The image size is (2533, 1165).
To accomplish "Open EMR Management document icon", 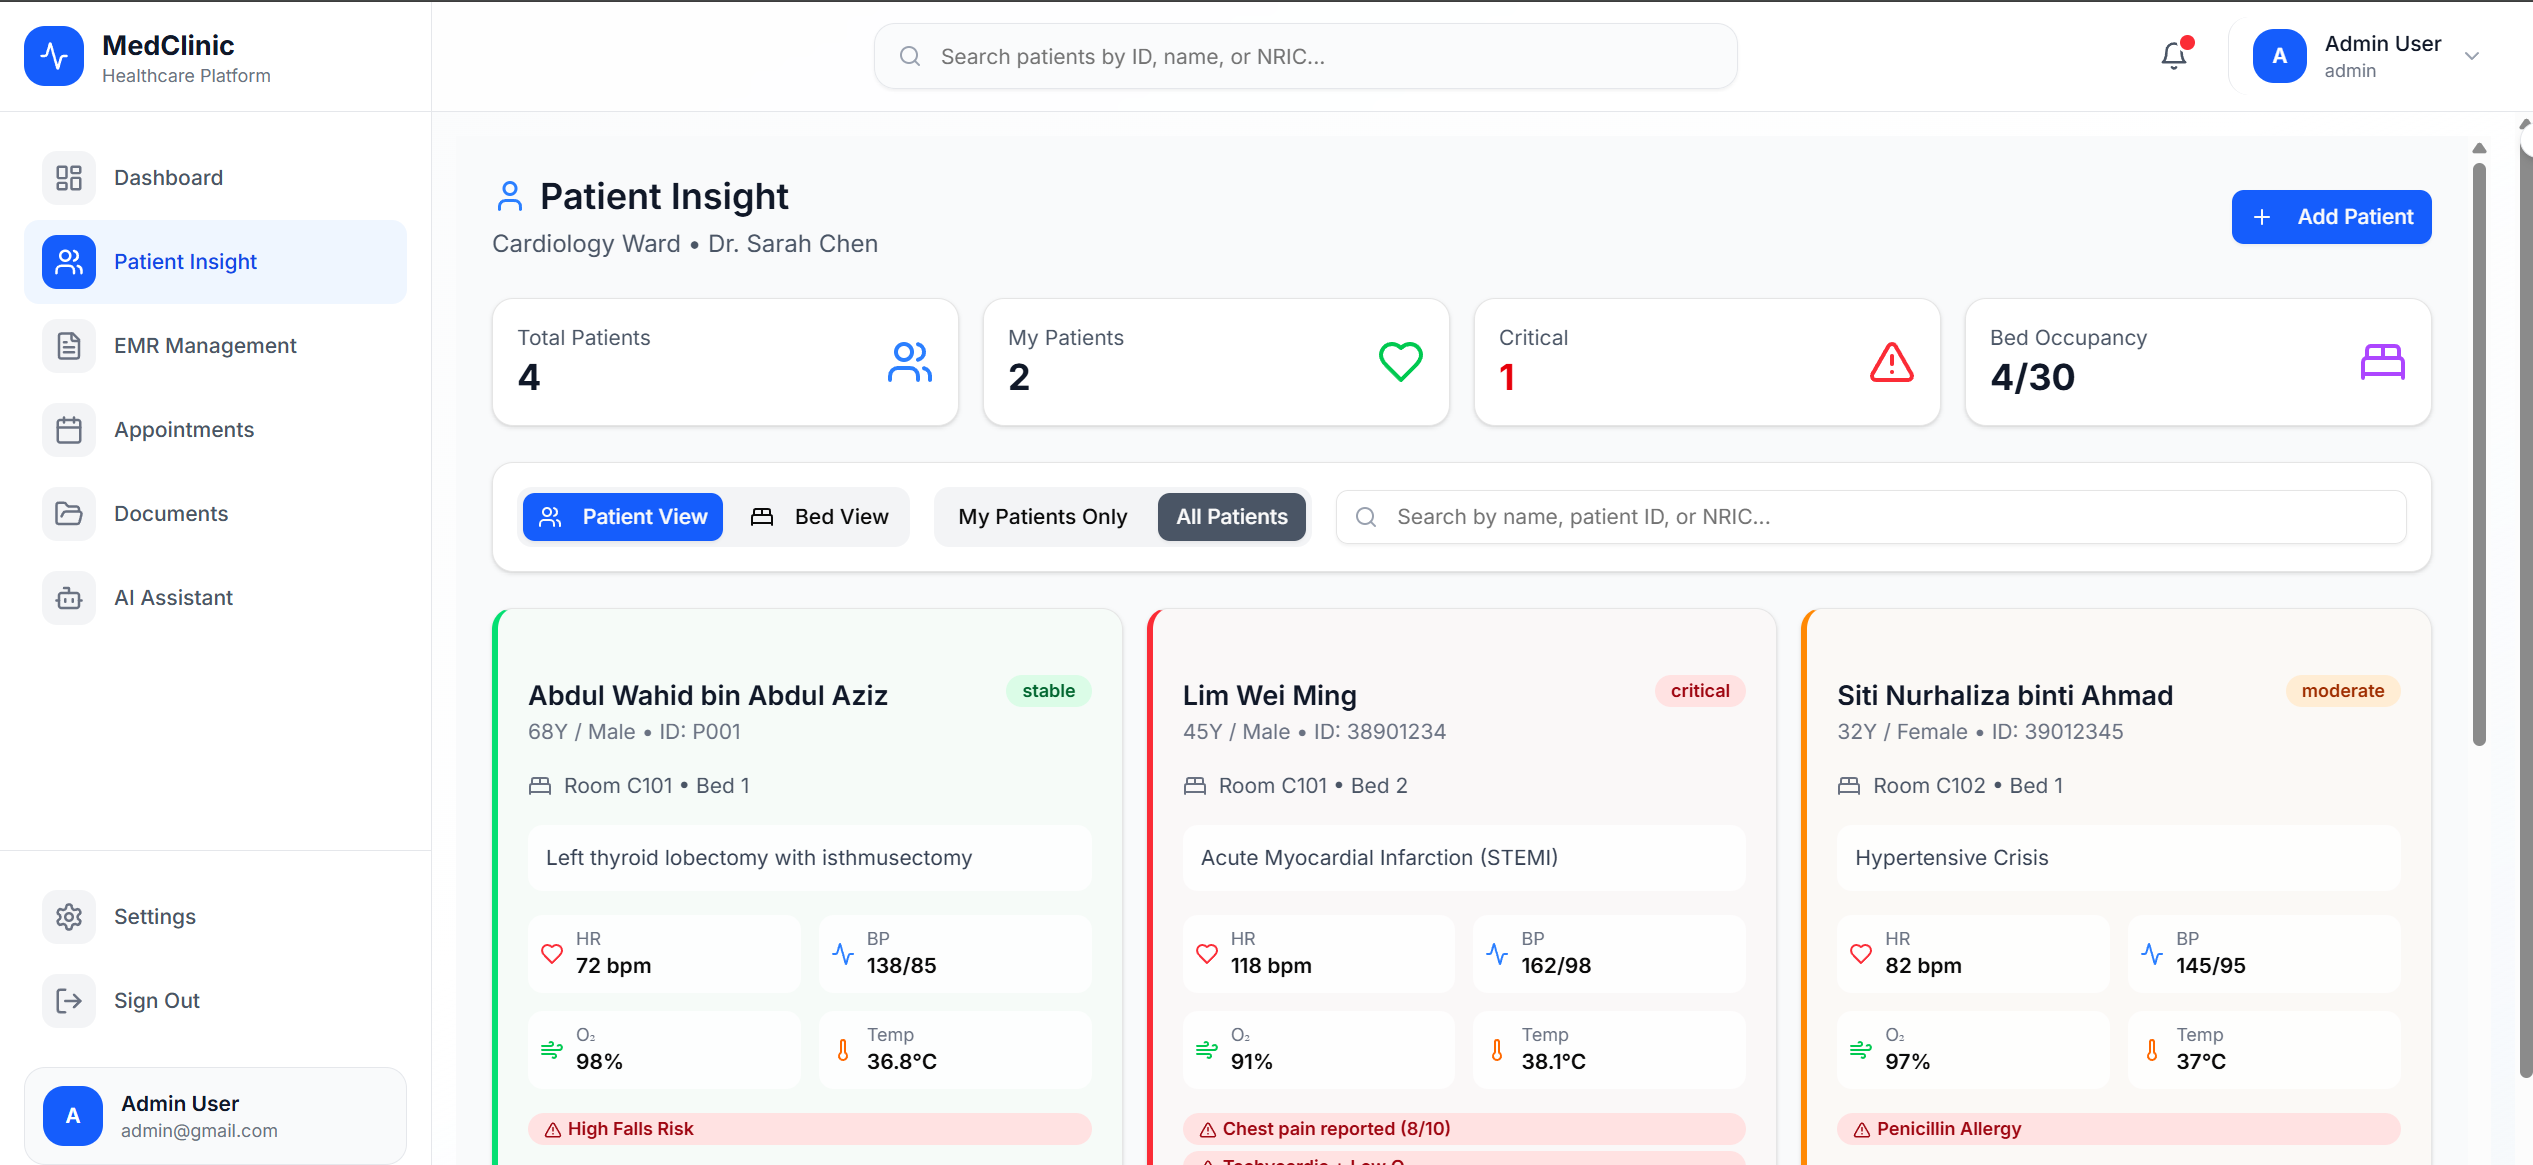I will pyautogui.click(x=69, y=346).
